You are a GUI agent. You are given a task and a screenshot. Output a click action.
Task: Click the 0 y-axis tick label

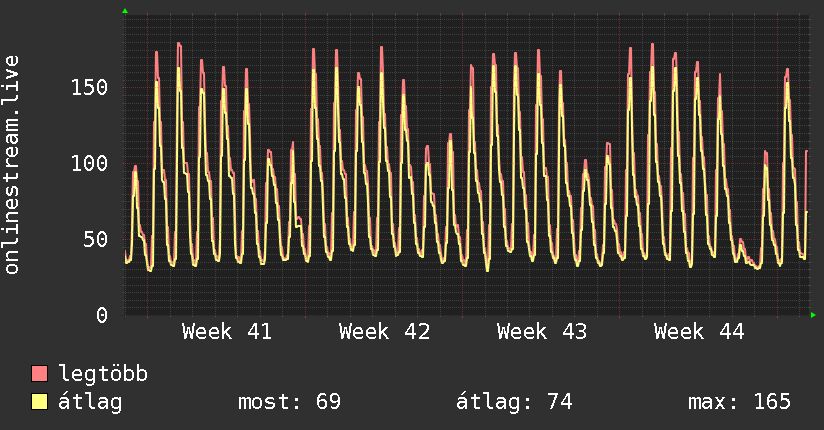pos(102,315)
